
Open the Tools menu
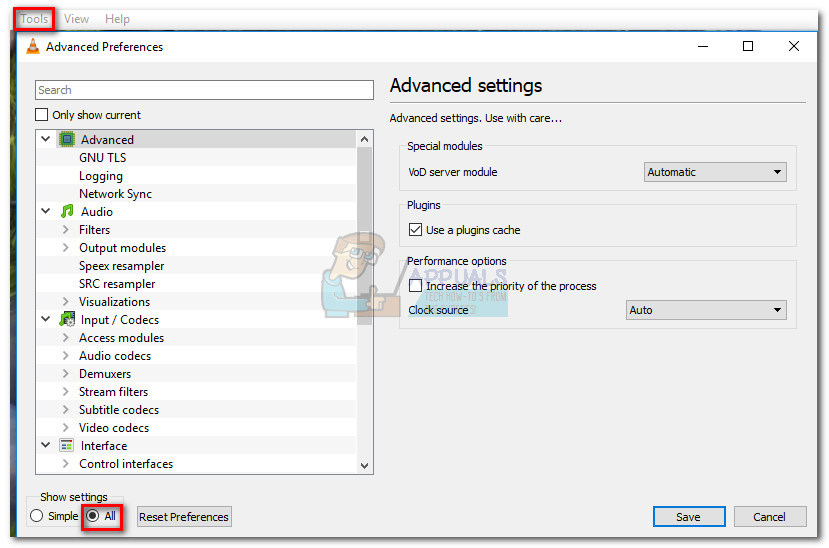[x=34, y=19]
